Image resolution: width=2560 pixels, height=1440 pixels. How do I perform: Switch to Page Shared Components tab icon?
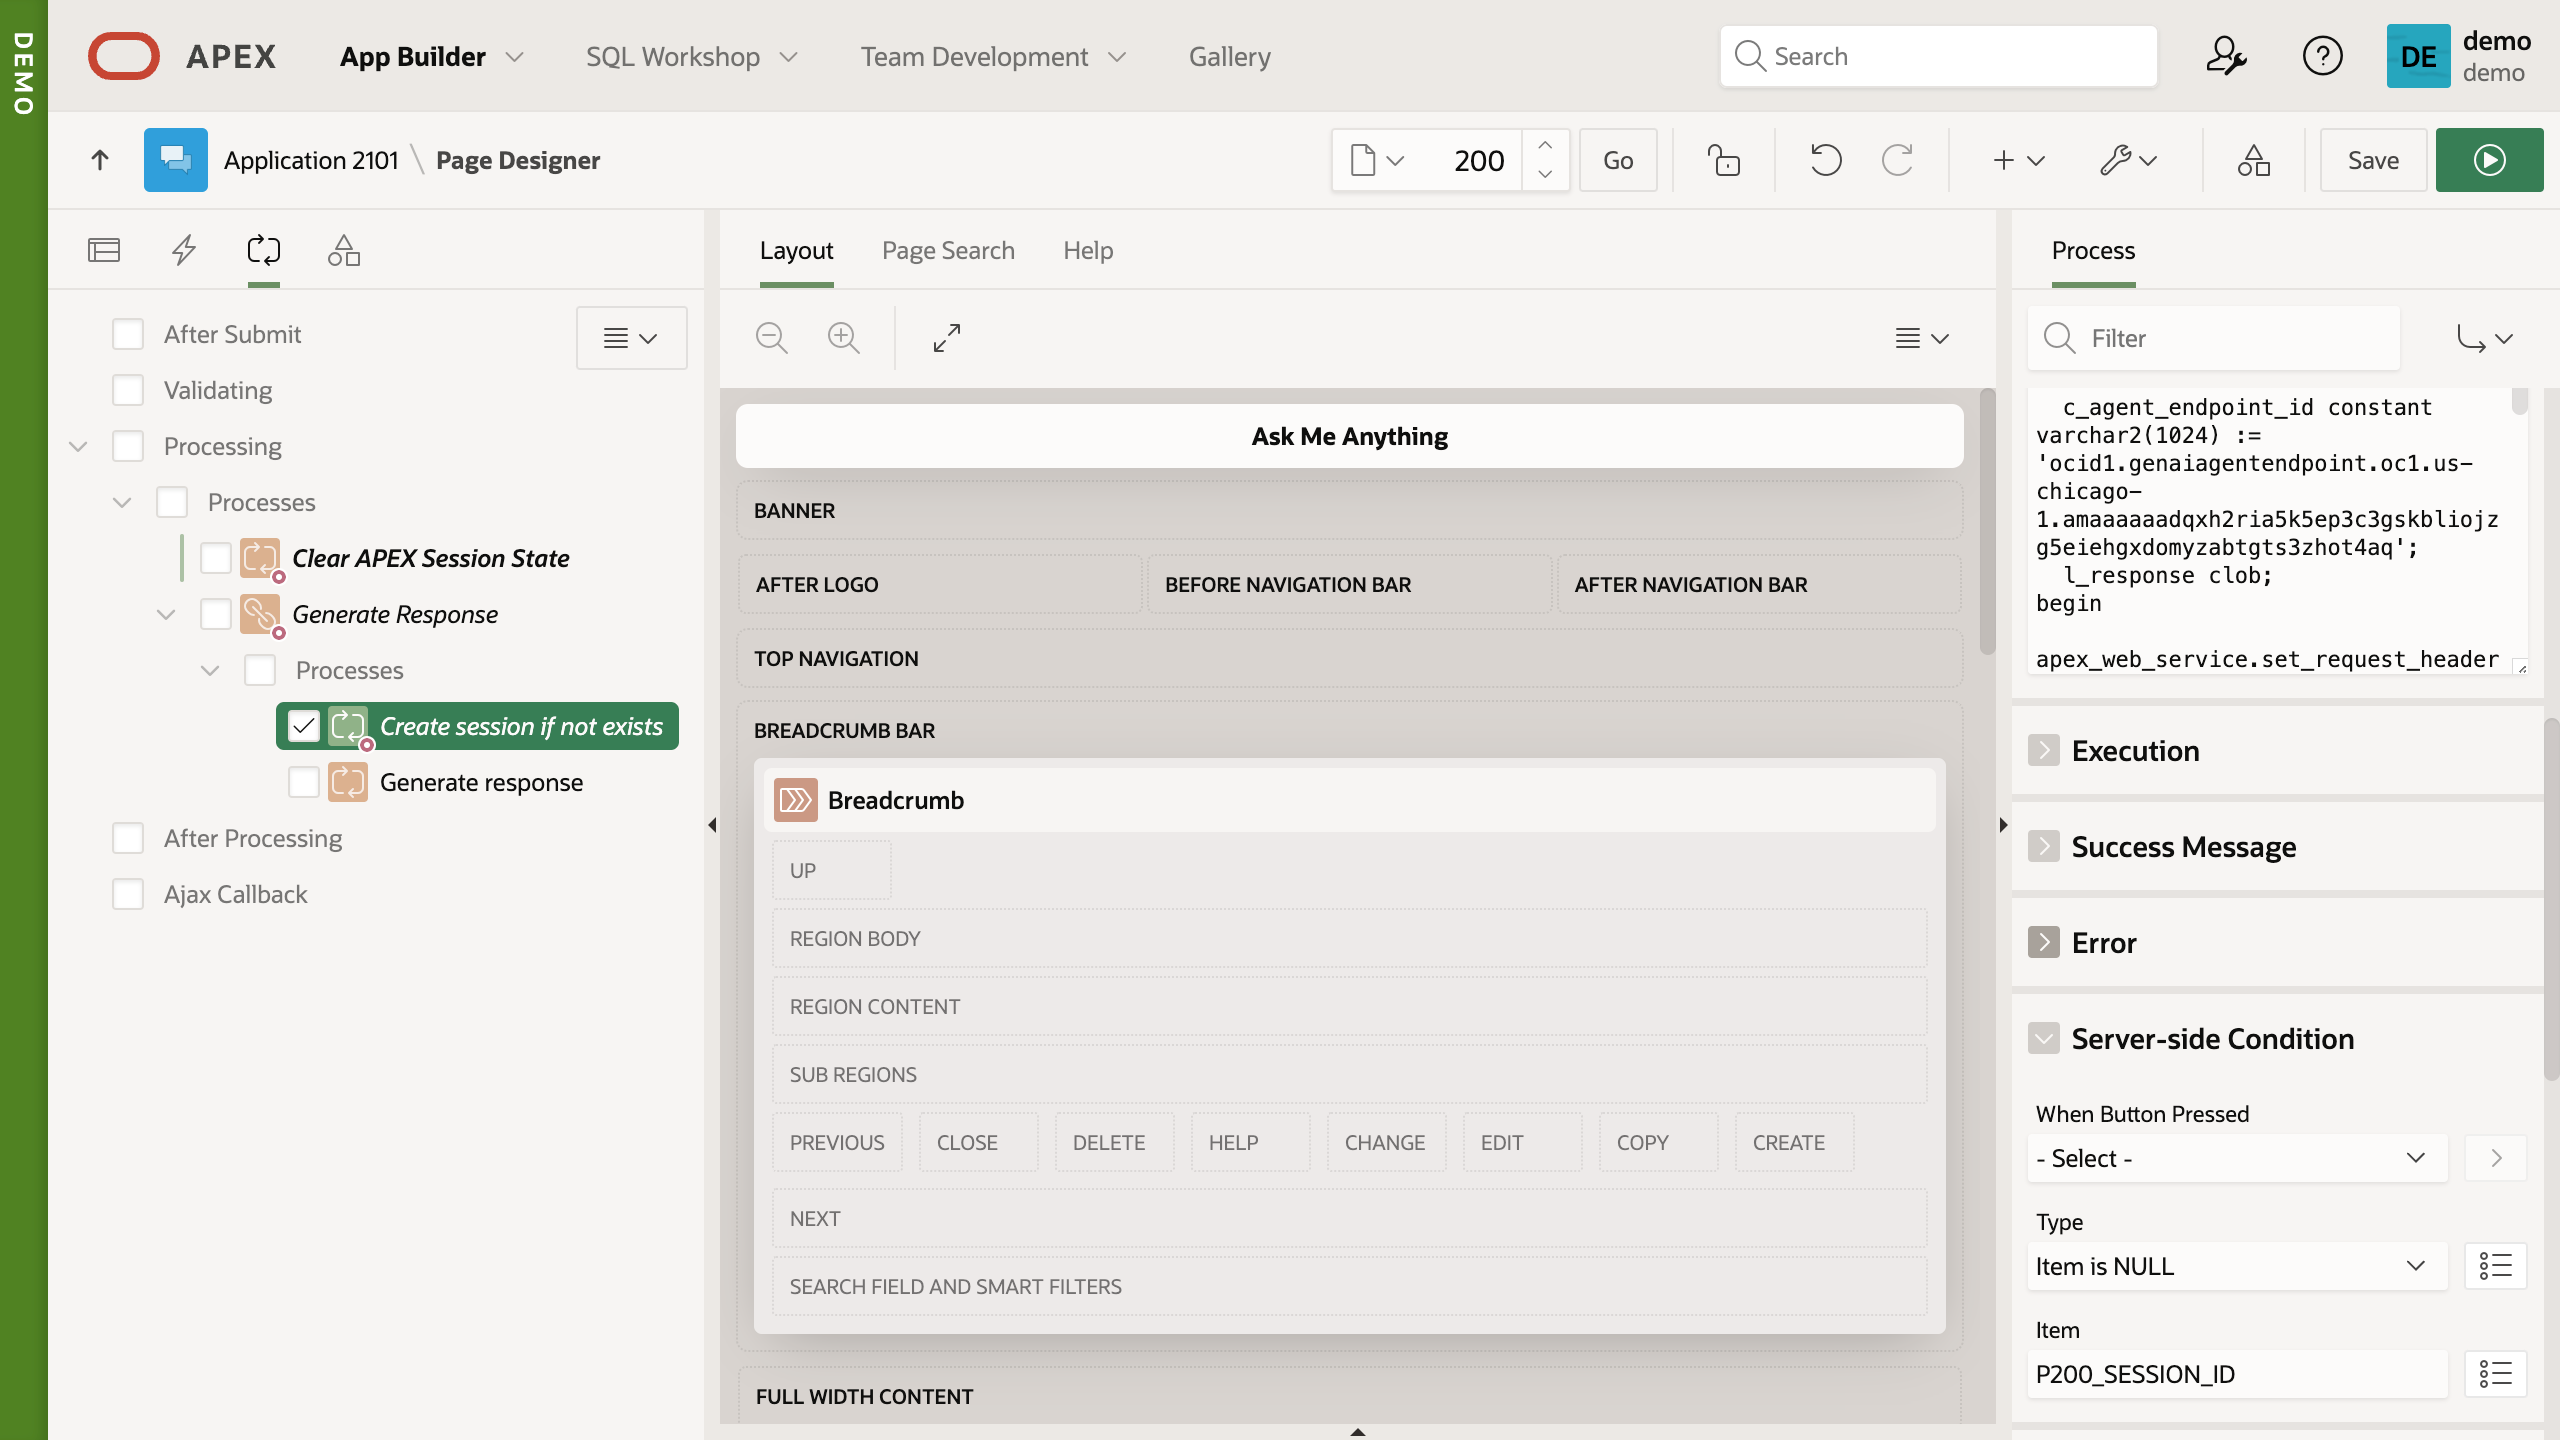(344, 250)
